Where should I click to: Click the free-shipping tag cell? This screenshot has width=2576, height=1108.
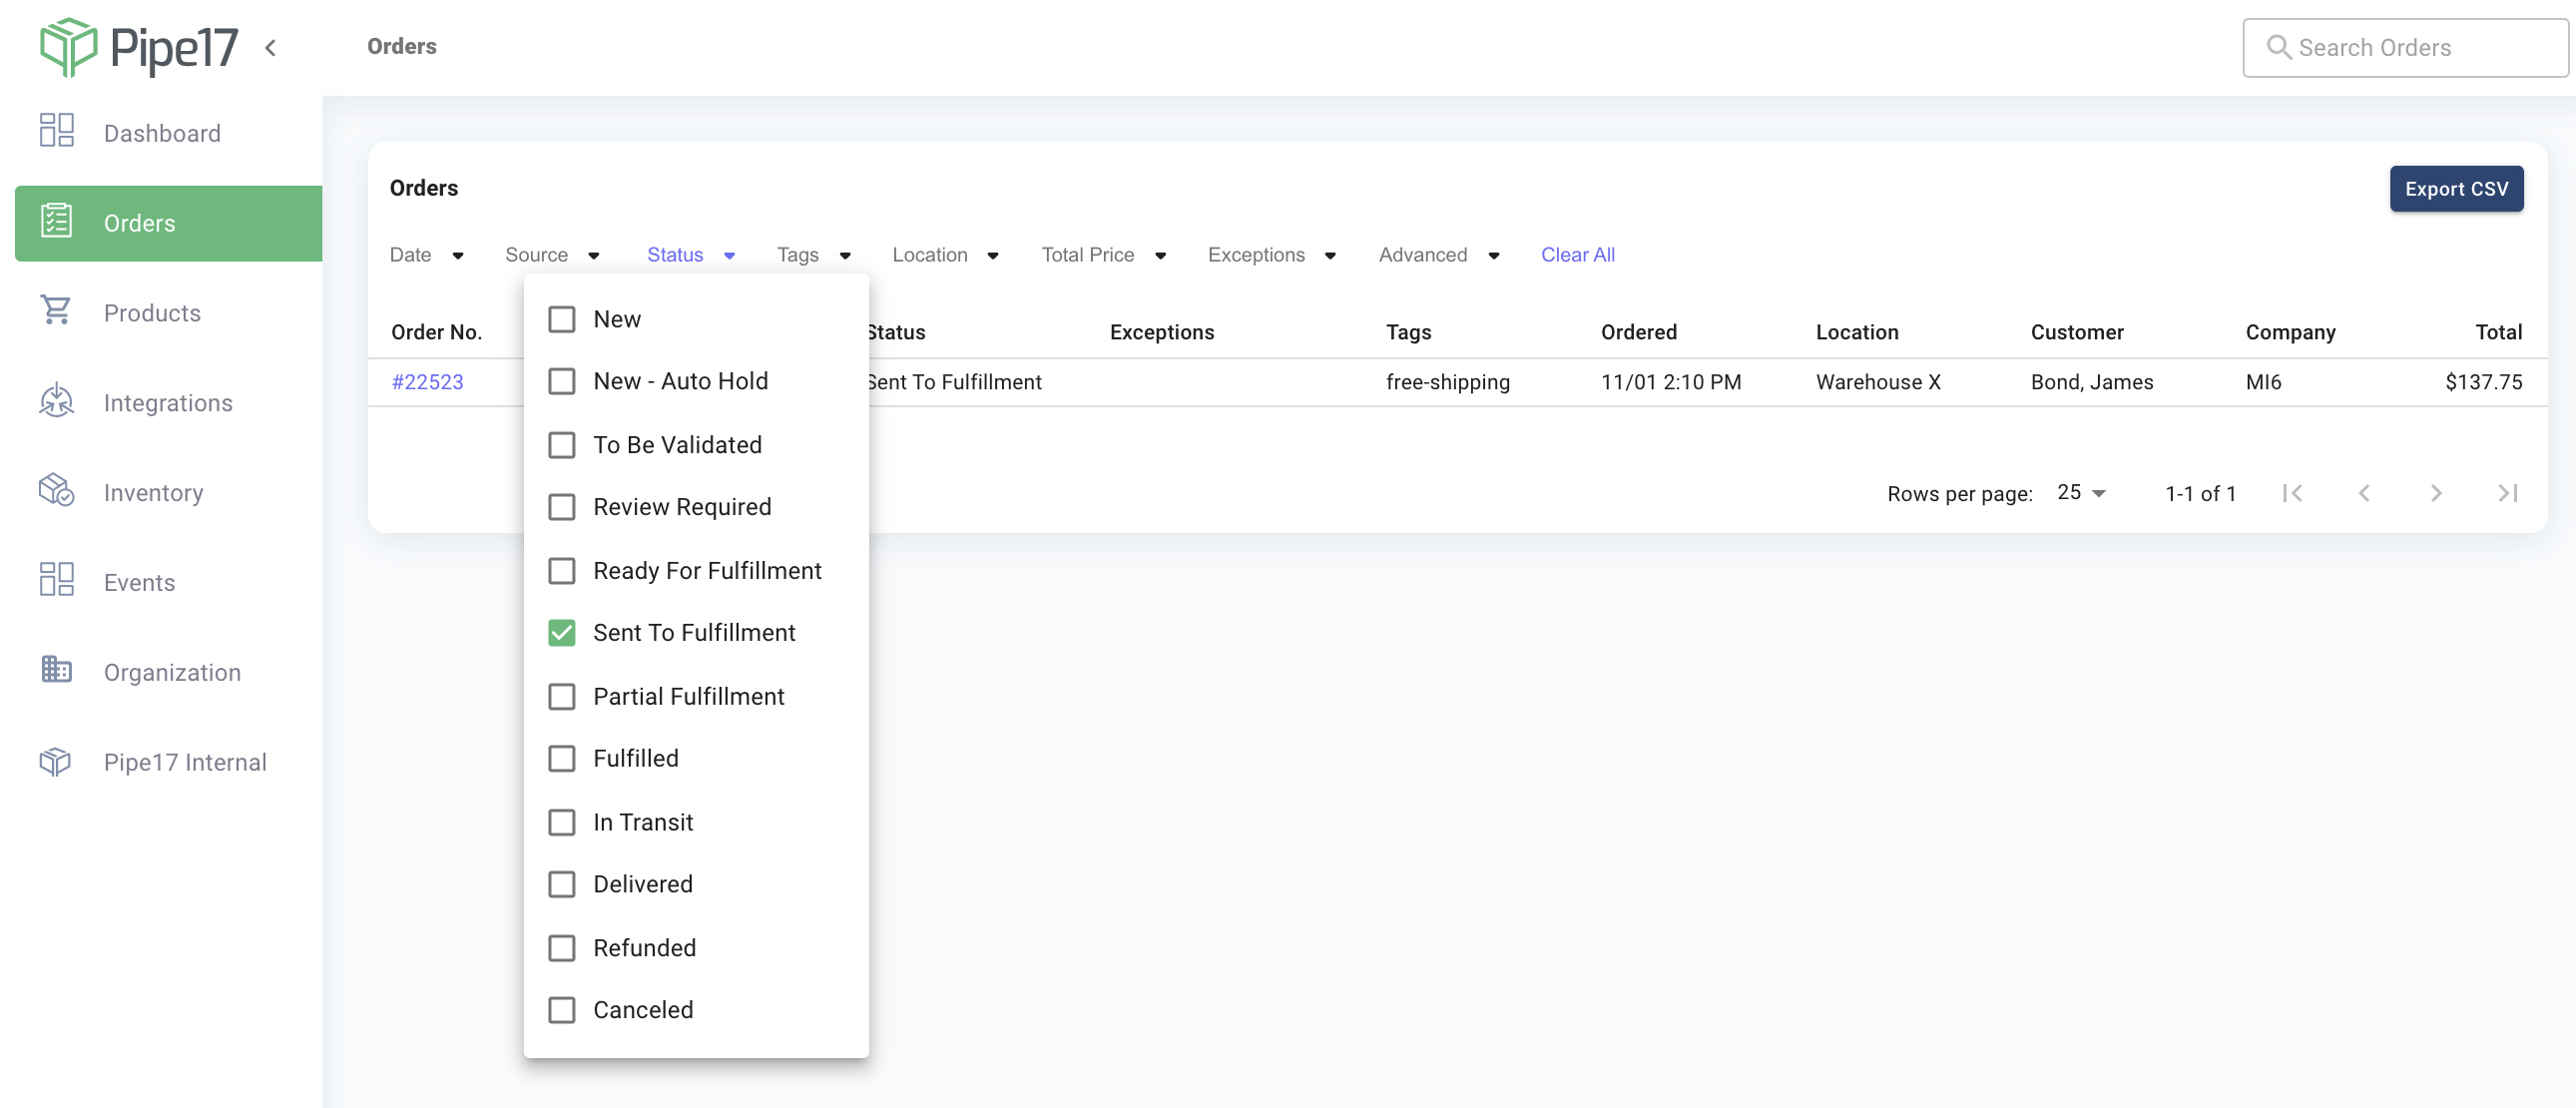pos(1447,382)
